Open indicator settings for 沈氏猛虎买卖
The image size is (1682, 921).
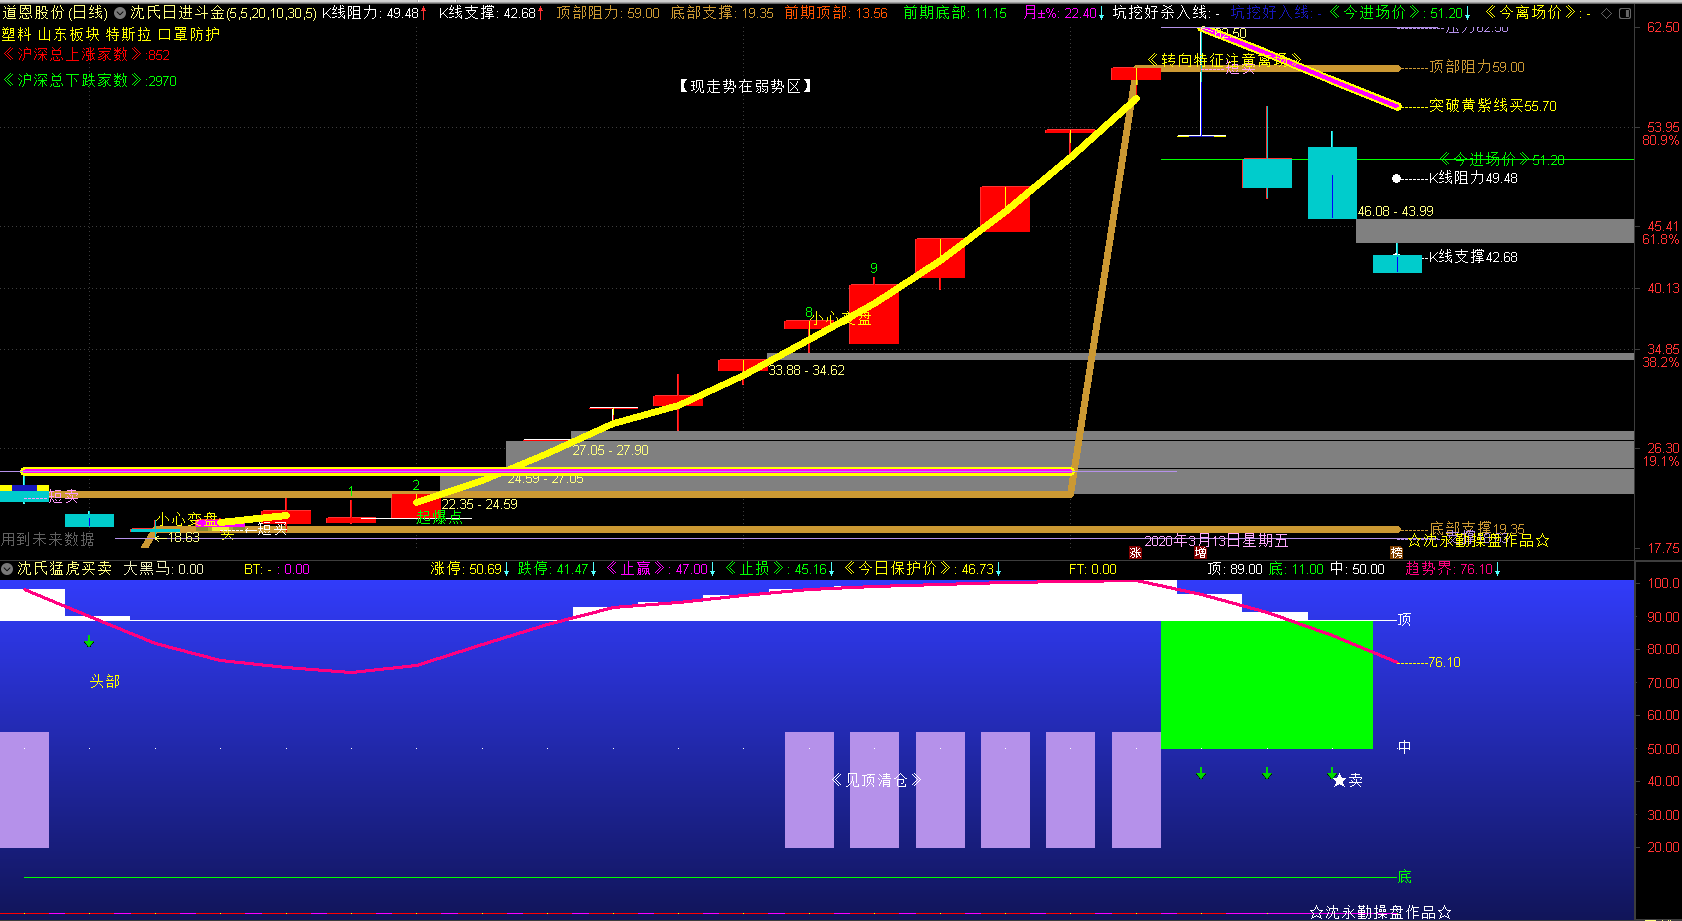pos(7,569)
